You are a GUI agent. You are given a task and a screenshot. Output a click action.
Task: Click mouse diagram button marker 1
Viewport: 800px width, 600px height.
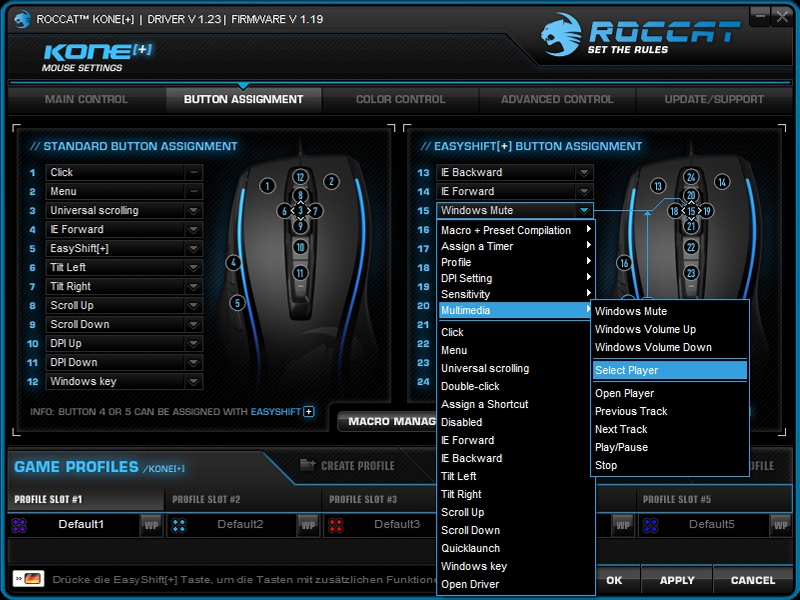coord(267,186)
